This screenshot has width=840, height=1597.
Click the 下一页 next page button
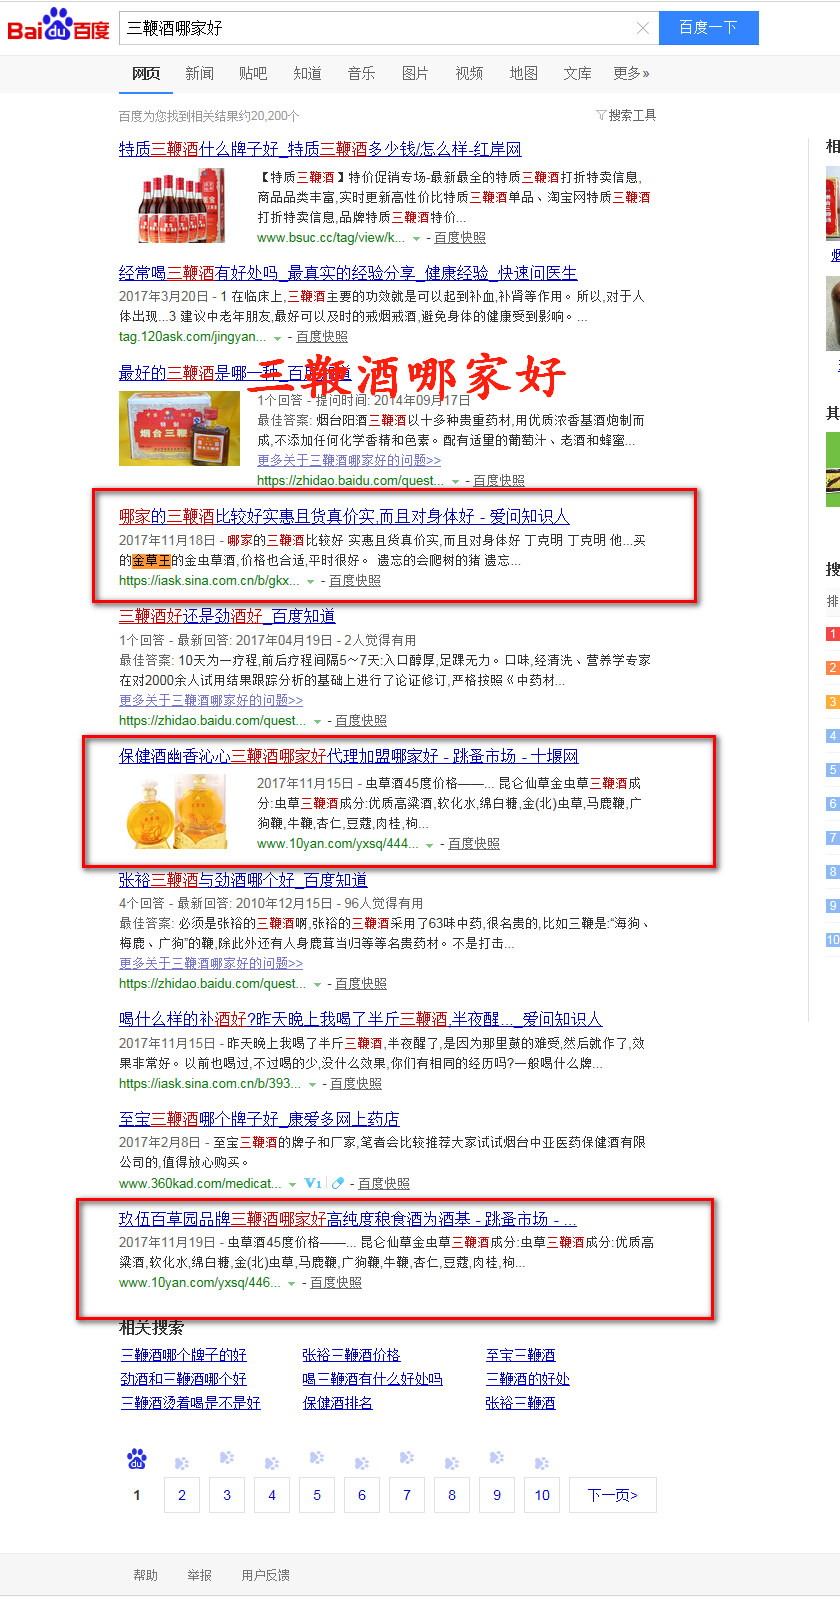613,1495
